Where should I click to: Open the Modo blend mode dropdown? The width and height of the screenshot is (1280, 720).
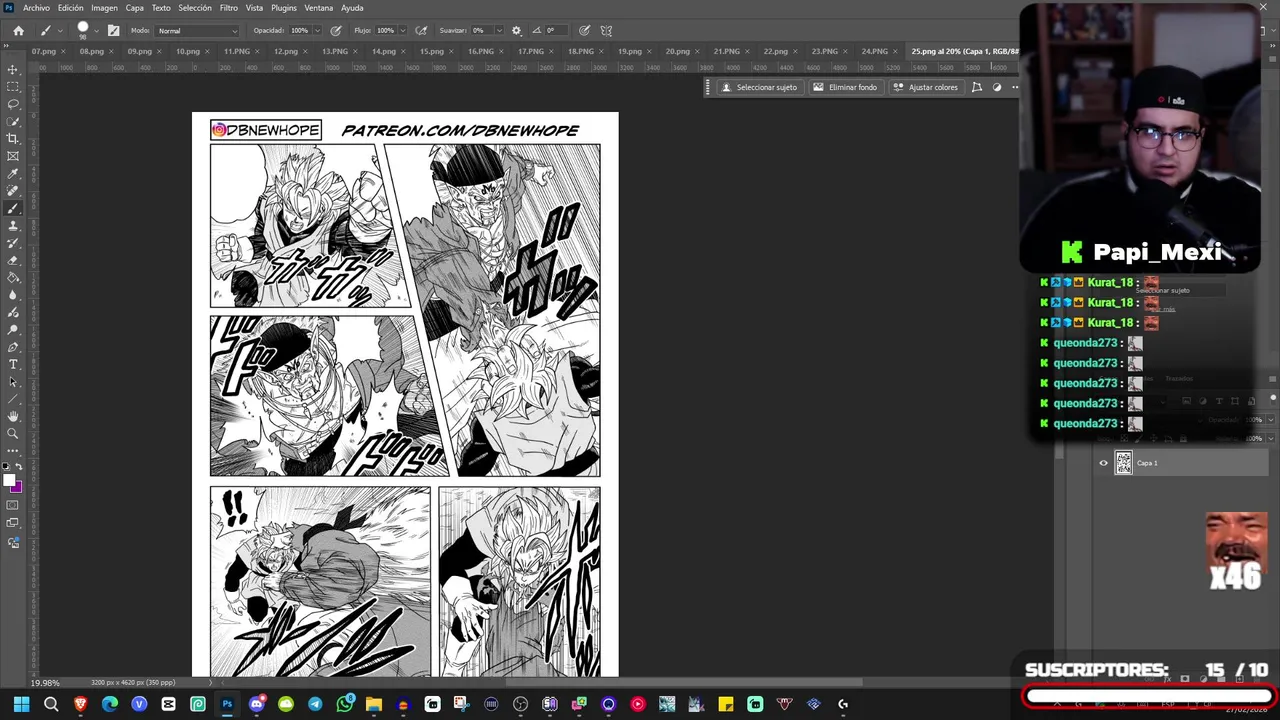[198, 30]
